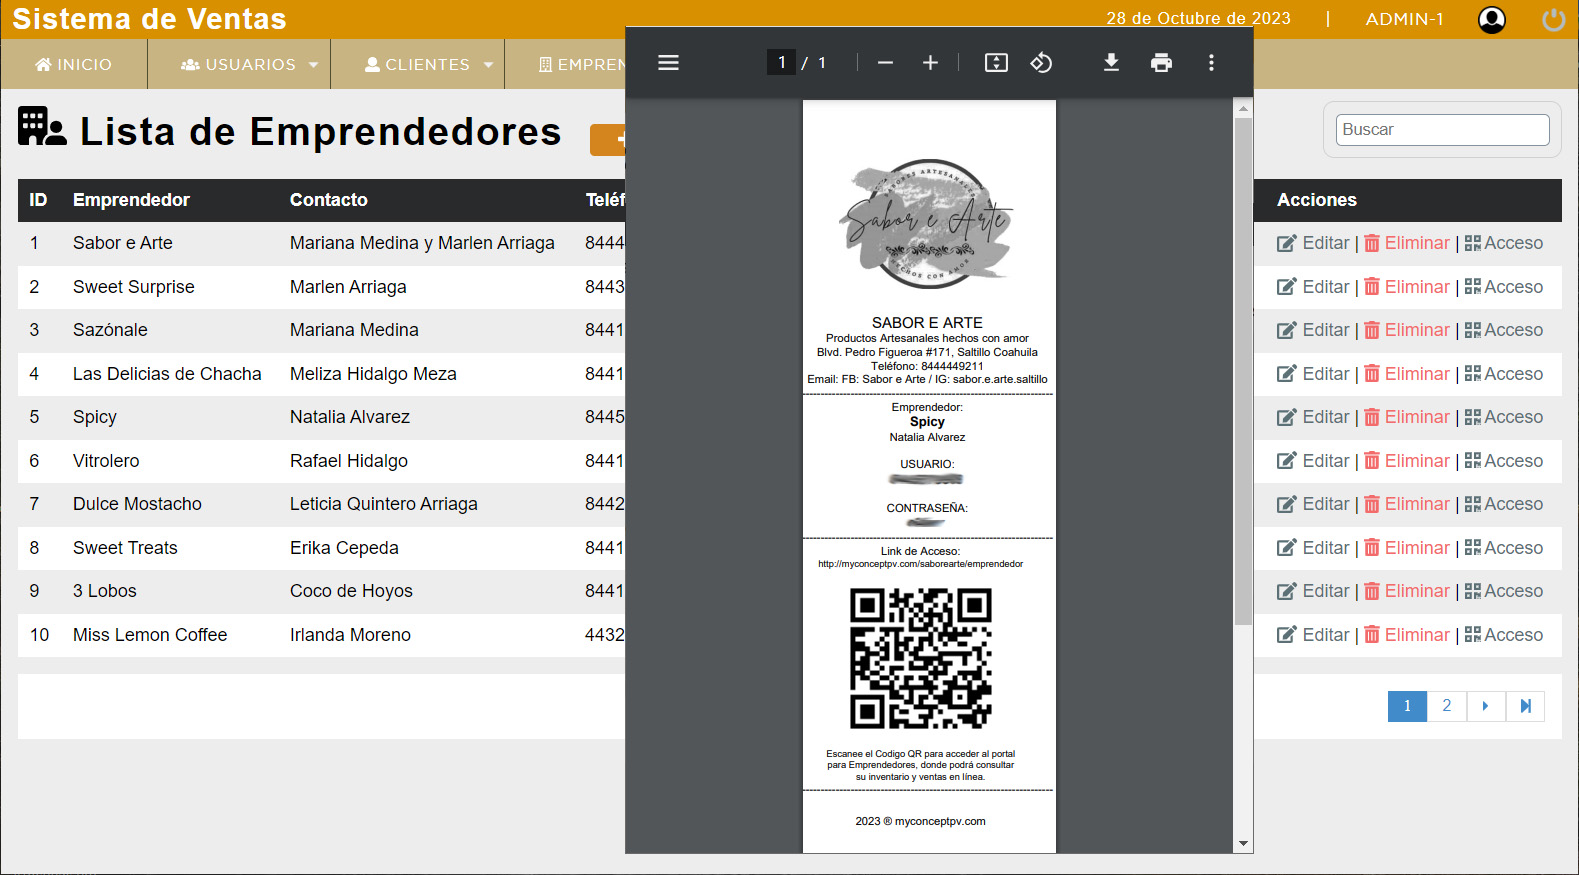Click the user profile avatar icon
1579x875 pixels.
pyautogui.click(x=1492, y=20)
